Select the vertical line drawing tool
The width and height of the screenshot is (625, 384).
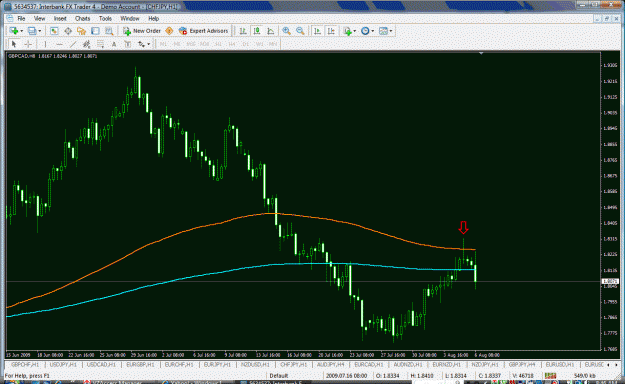tap(45, 44)
